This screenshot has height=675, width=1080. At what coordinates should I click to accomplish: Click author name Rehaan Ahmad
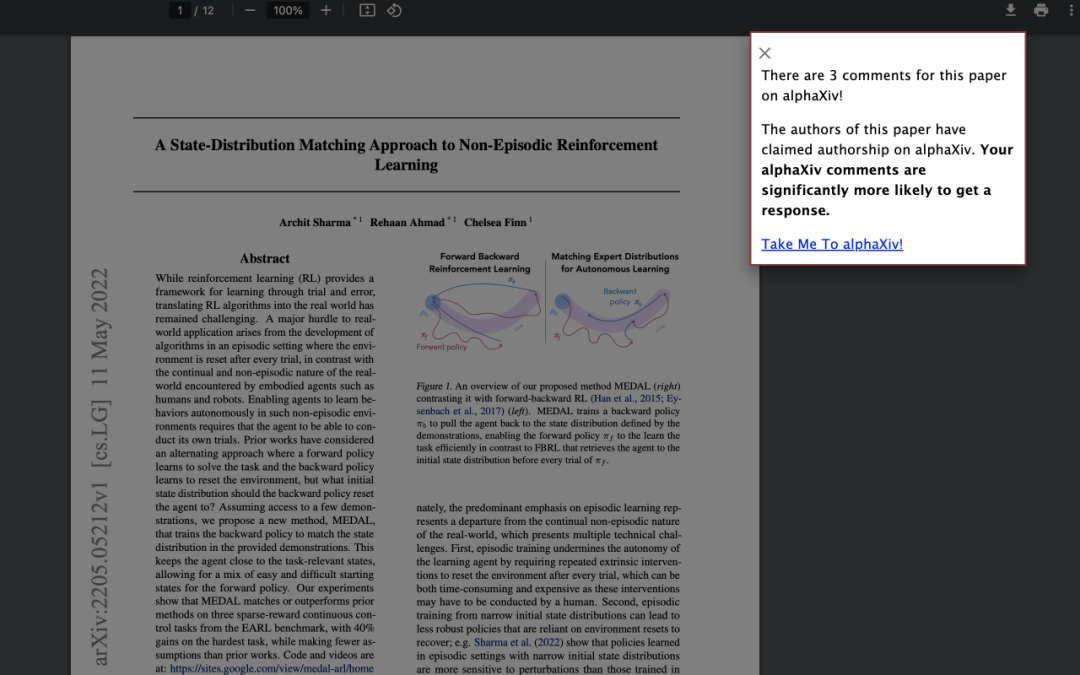407,222
